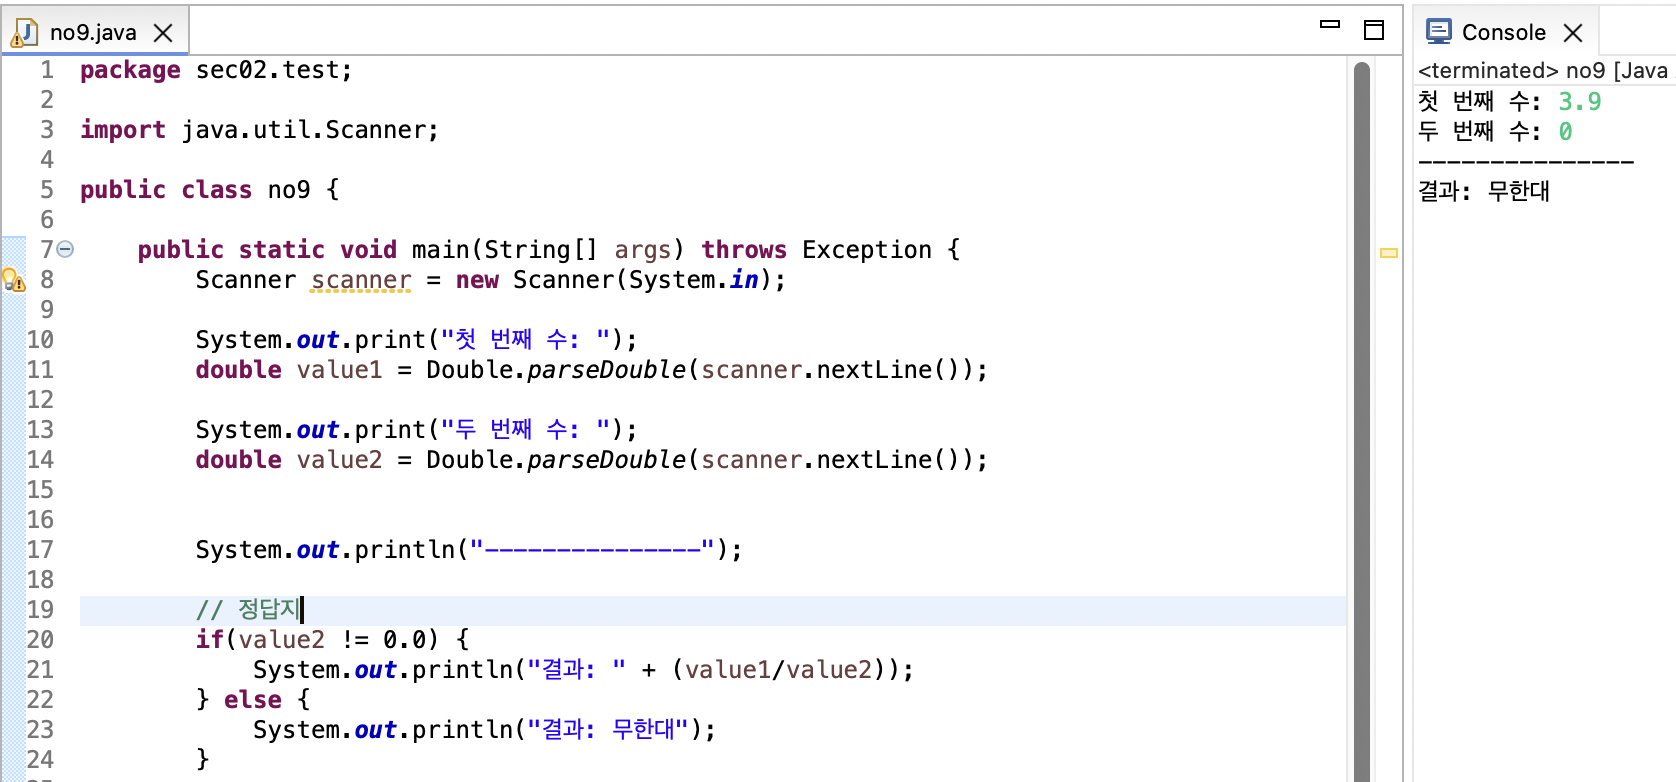
Task: Click the '<terminated> no9' console header
Action: (x=1511, y=70)
